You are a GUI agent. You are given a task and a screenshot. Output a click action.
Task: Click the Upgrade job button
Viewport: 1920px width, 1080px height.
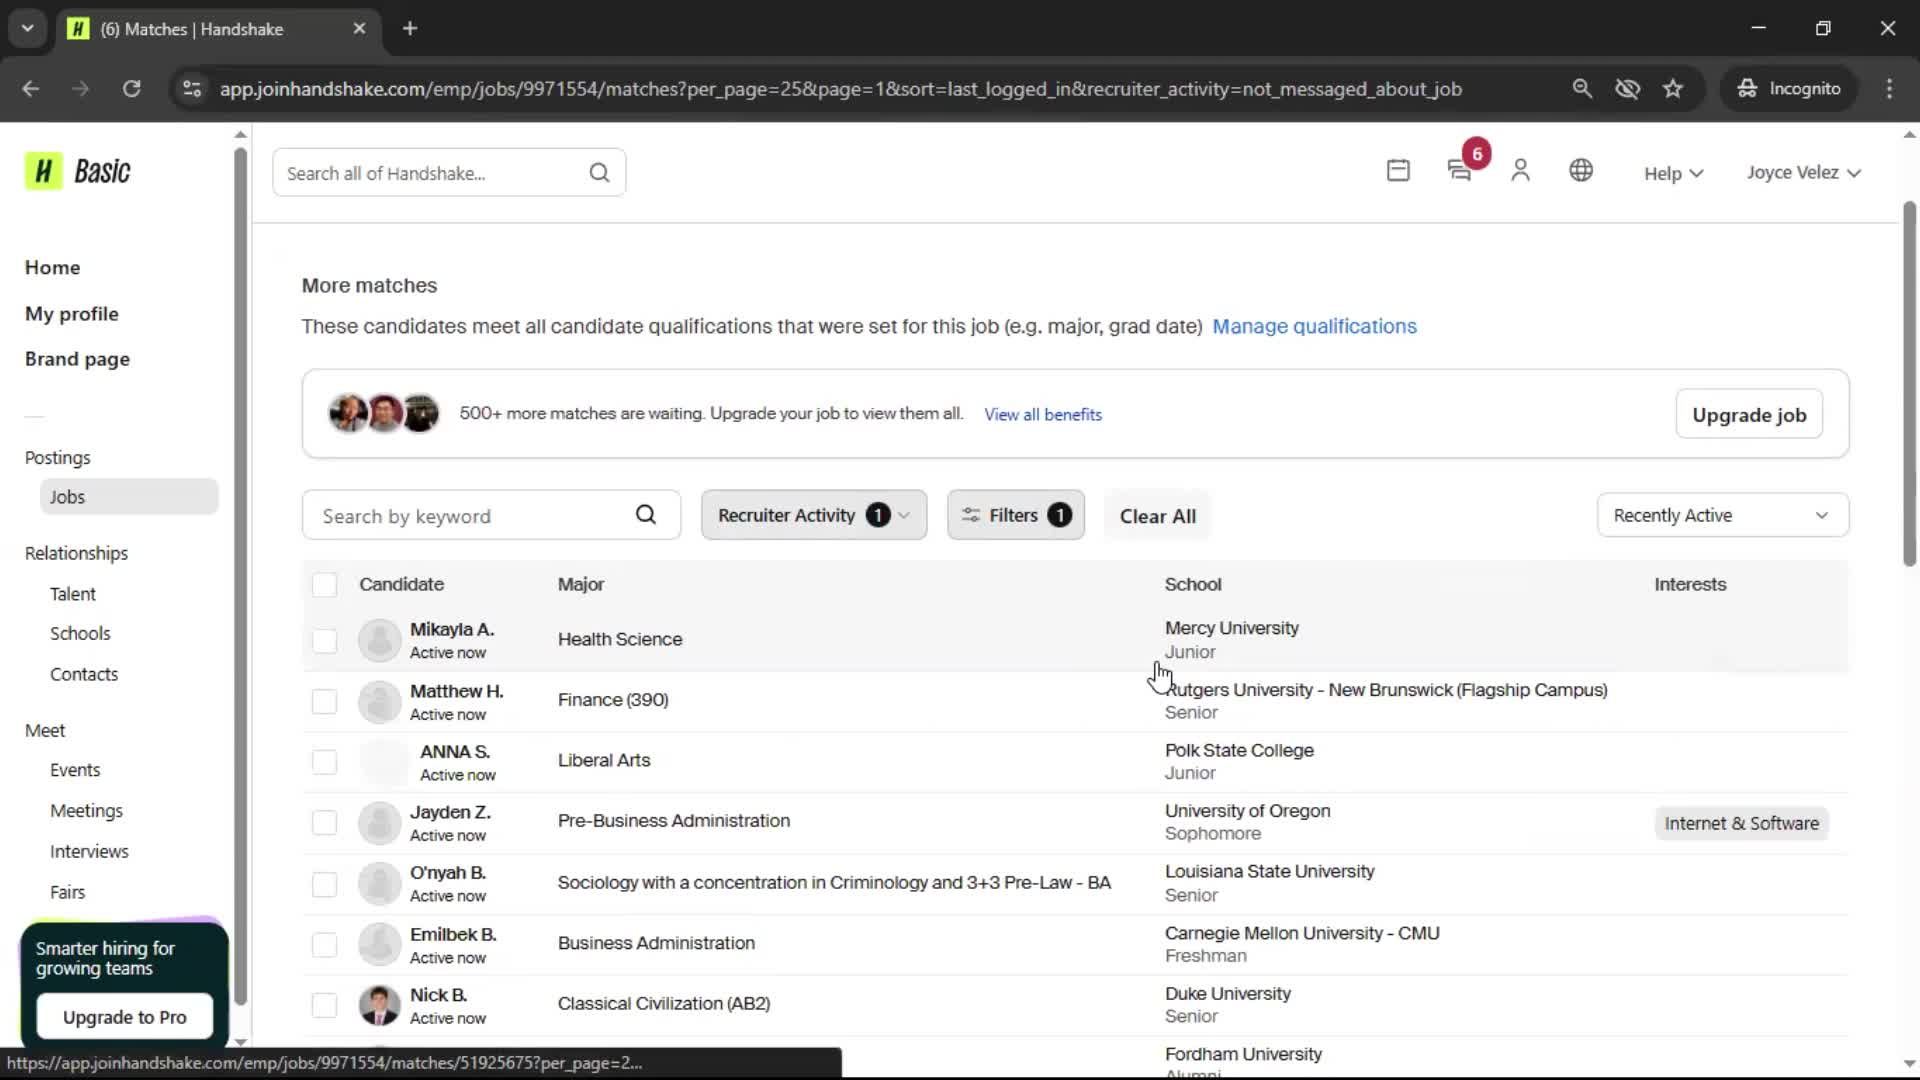coord(1748,413)
